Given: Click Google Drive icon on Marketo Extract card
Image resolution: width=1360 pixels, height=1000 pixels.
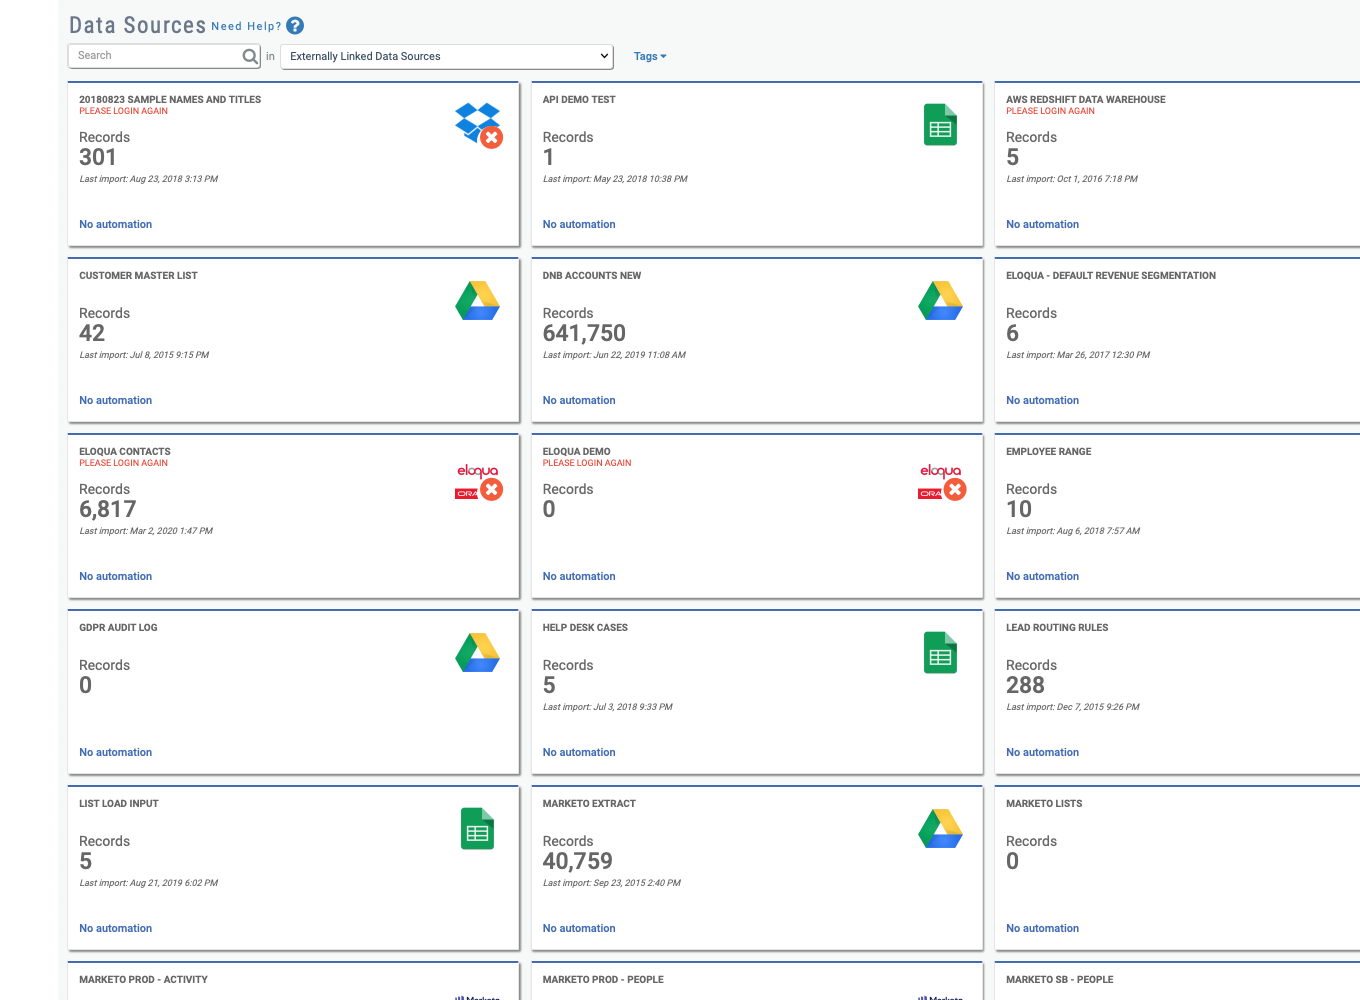Looking at the screenshot, I should tap(941, 829).
